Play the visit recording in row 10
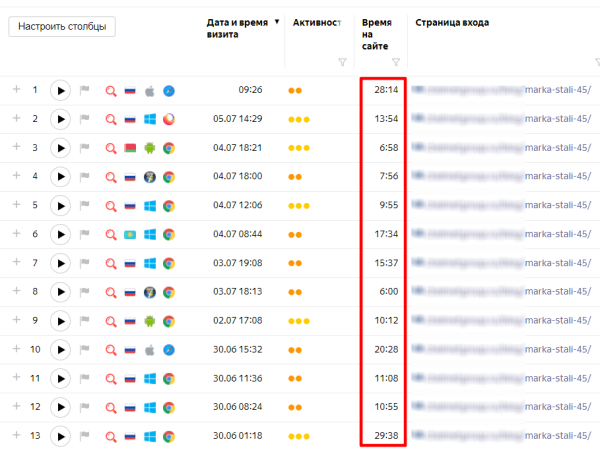The height and width of the screenshot is (450, 600). pos(60,350)
